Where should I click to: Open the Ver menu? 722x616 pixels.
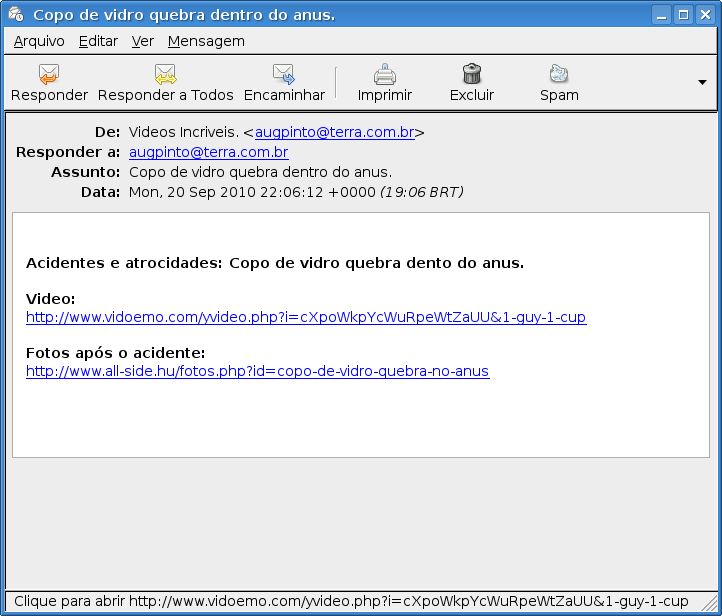(x=142, y=41)
